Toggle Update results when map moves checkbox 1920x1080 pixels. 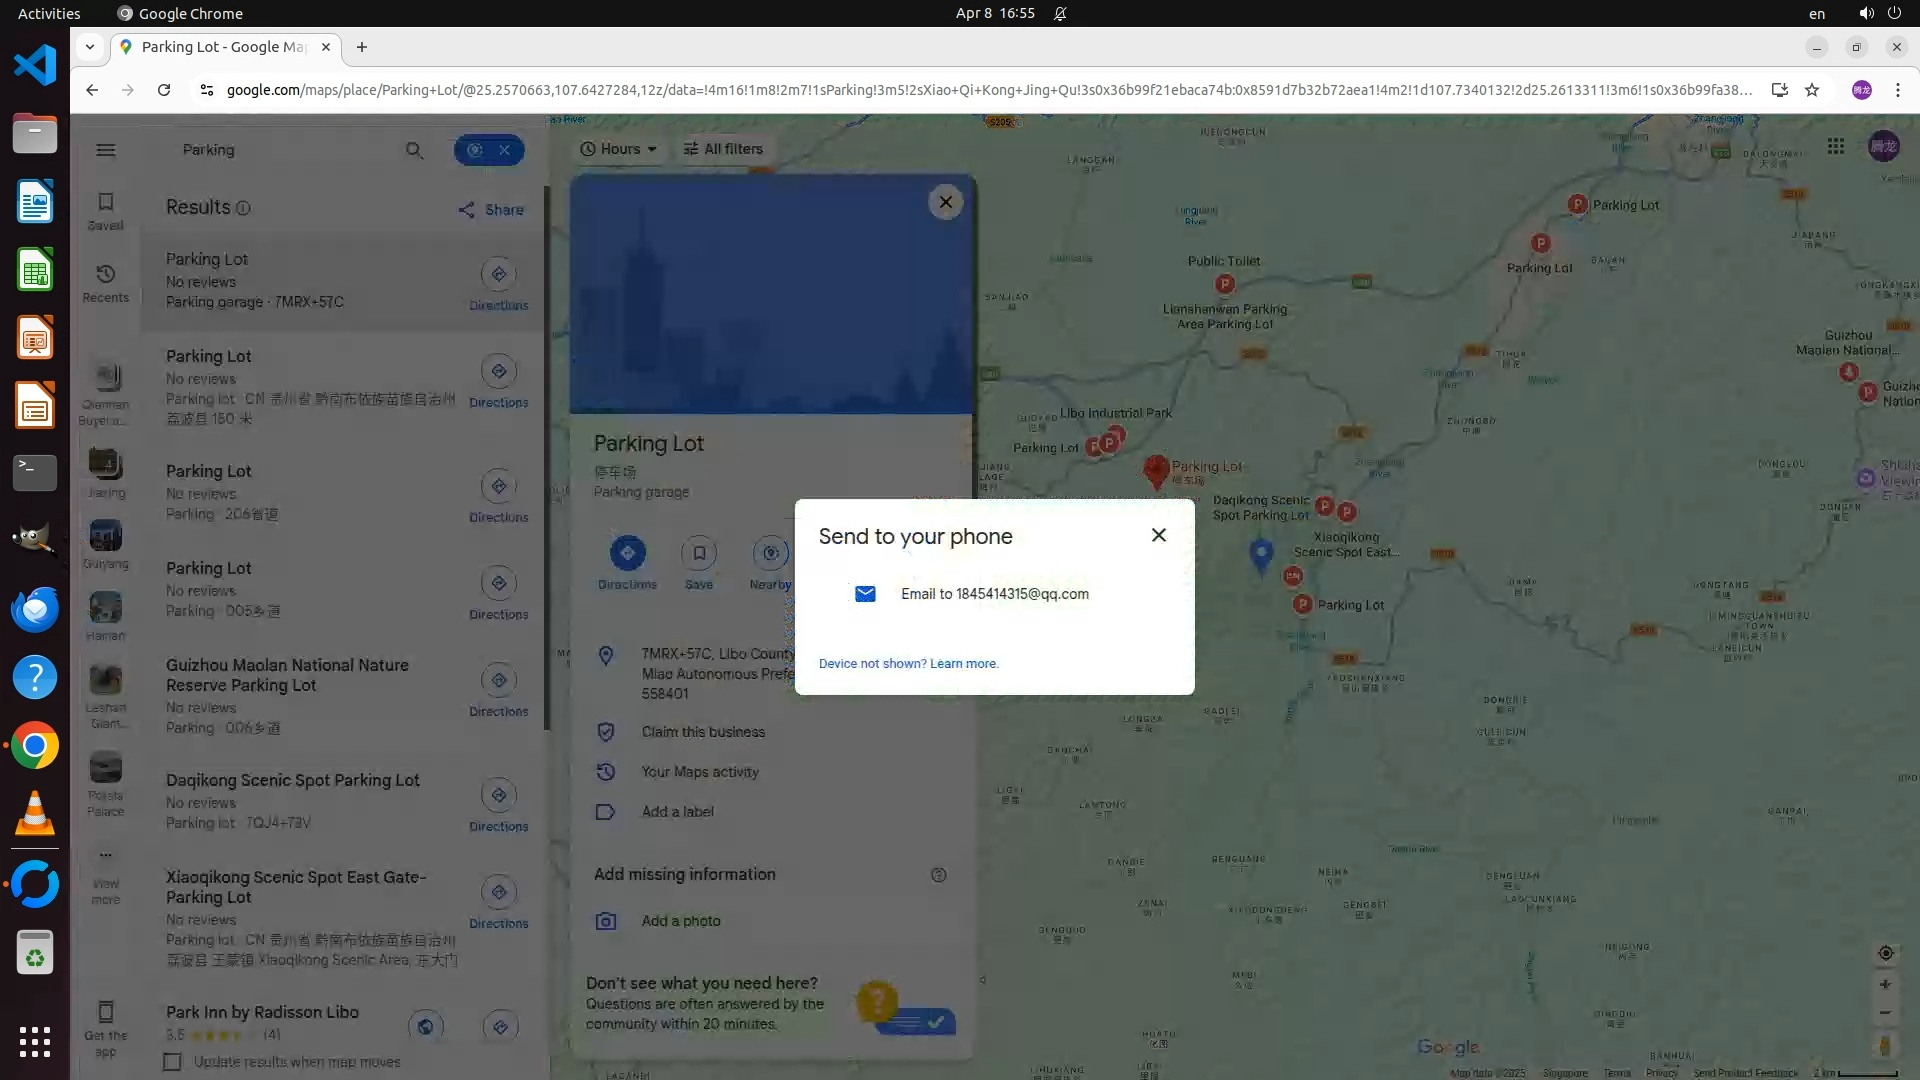point(173,1062)
